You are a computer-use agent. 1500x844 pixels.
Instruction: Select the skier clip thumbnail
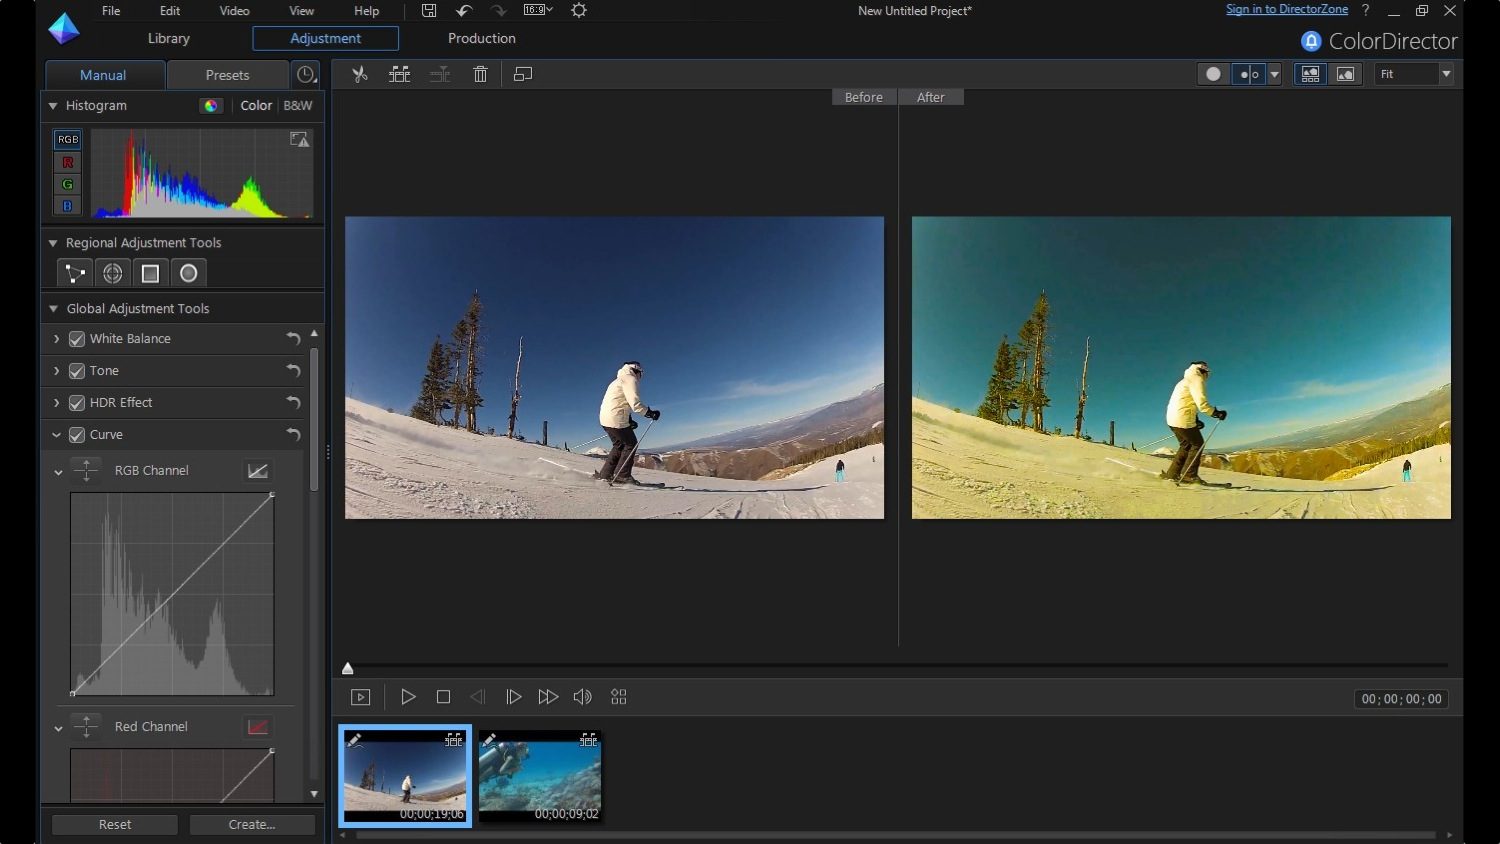click(405, 776)
